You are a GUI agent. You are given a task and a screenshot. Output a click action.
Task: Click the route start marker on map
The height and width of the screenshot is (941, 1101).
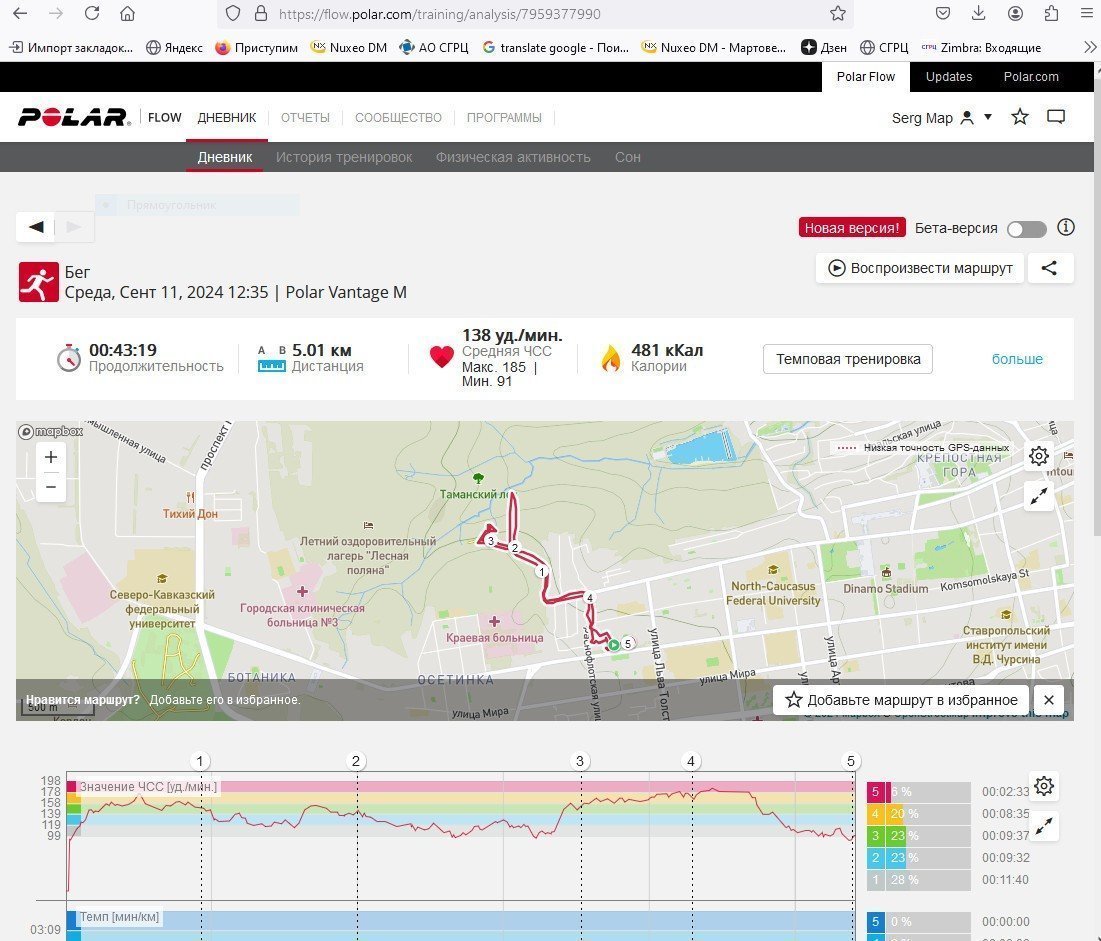point(614,644)
